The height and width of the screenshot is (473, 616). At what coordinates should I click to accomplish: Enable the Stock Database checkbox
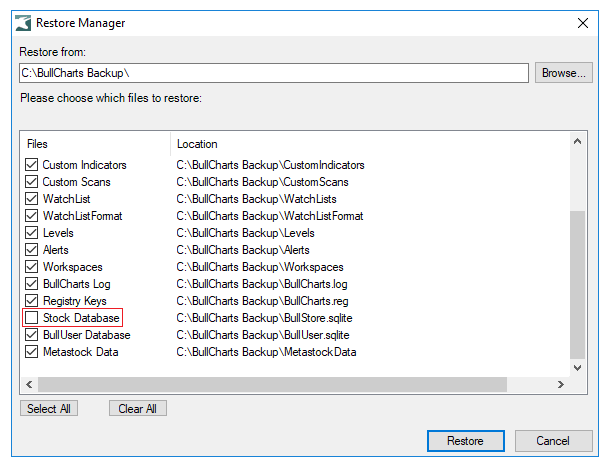coord(31,317)
